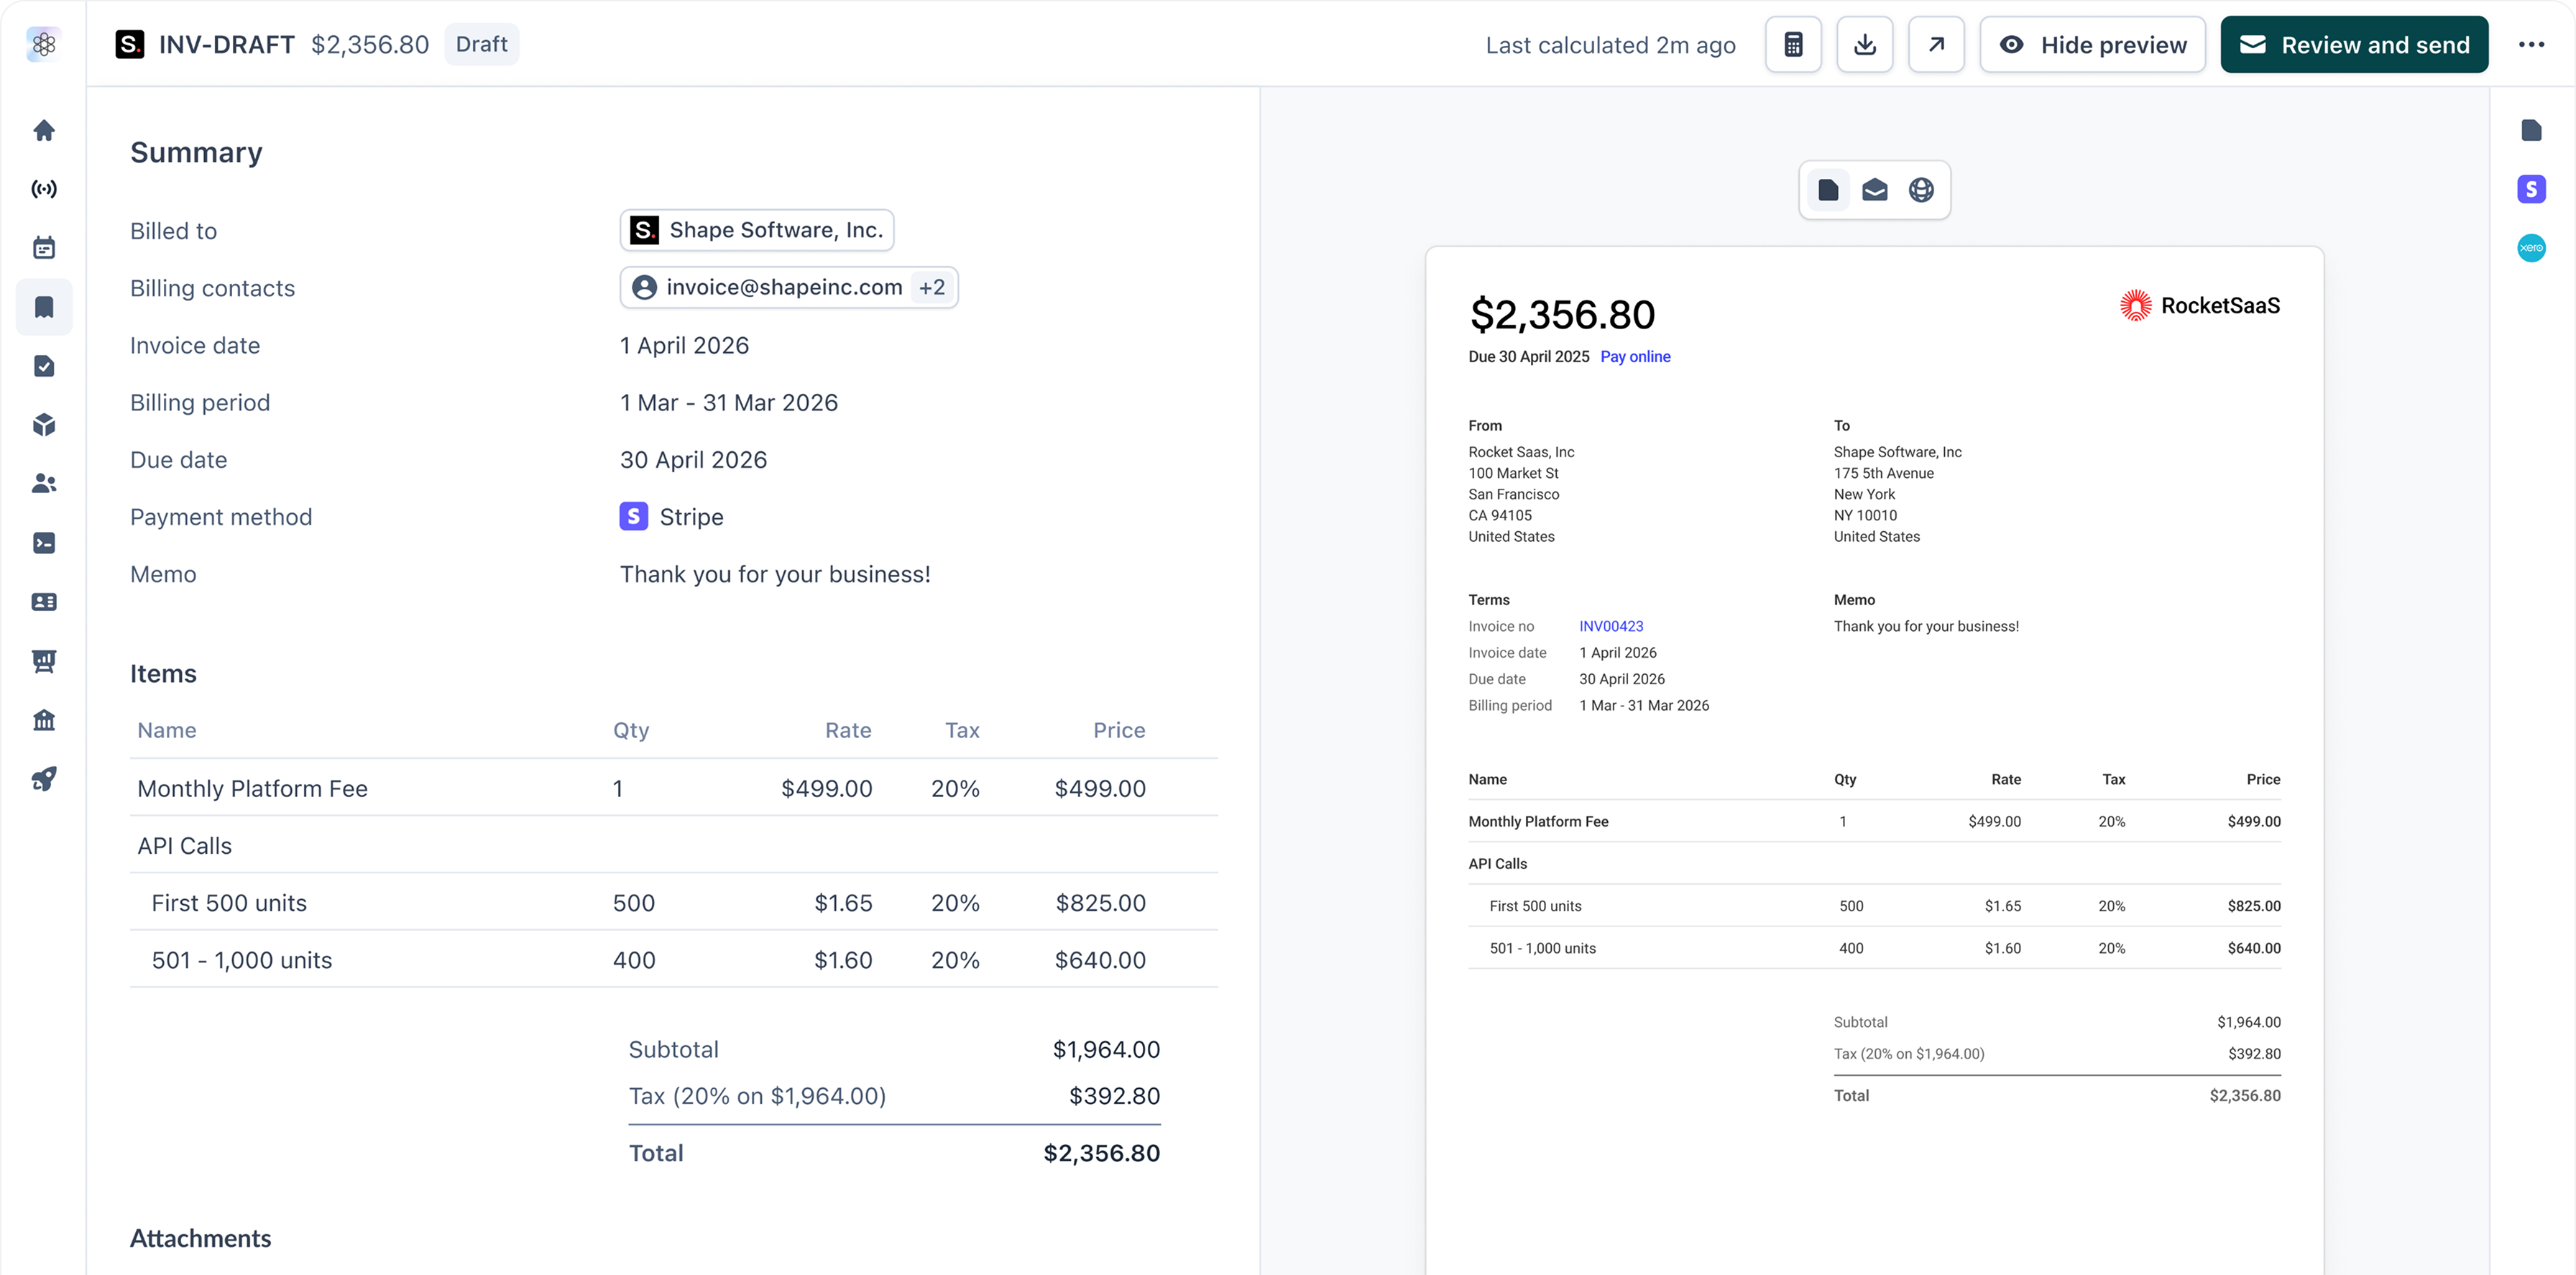Screen dimensions: 2576x1275
Task: Switch preview to web view with globe icon
Action: click(1920, 190)
